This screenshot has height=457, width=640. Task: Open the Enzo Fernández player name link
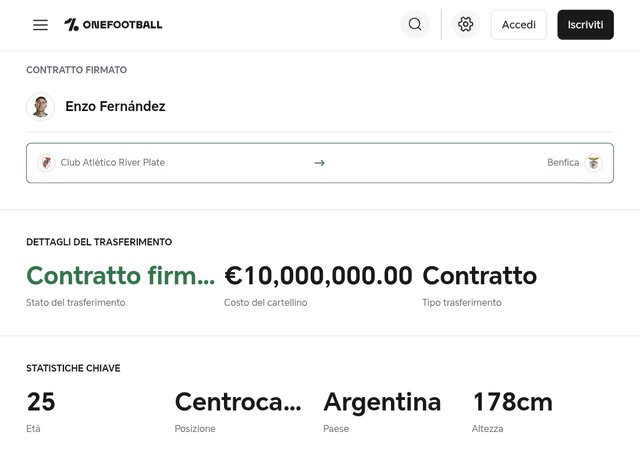[x=115, y=107]
